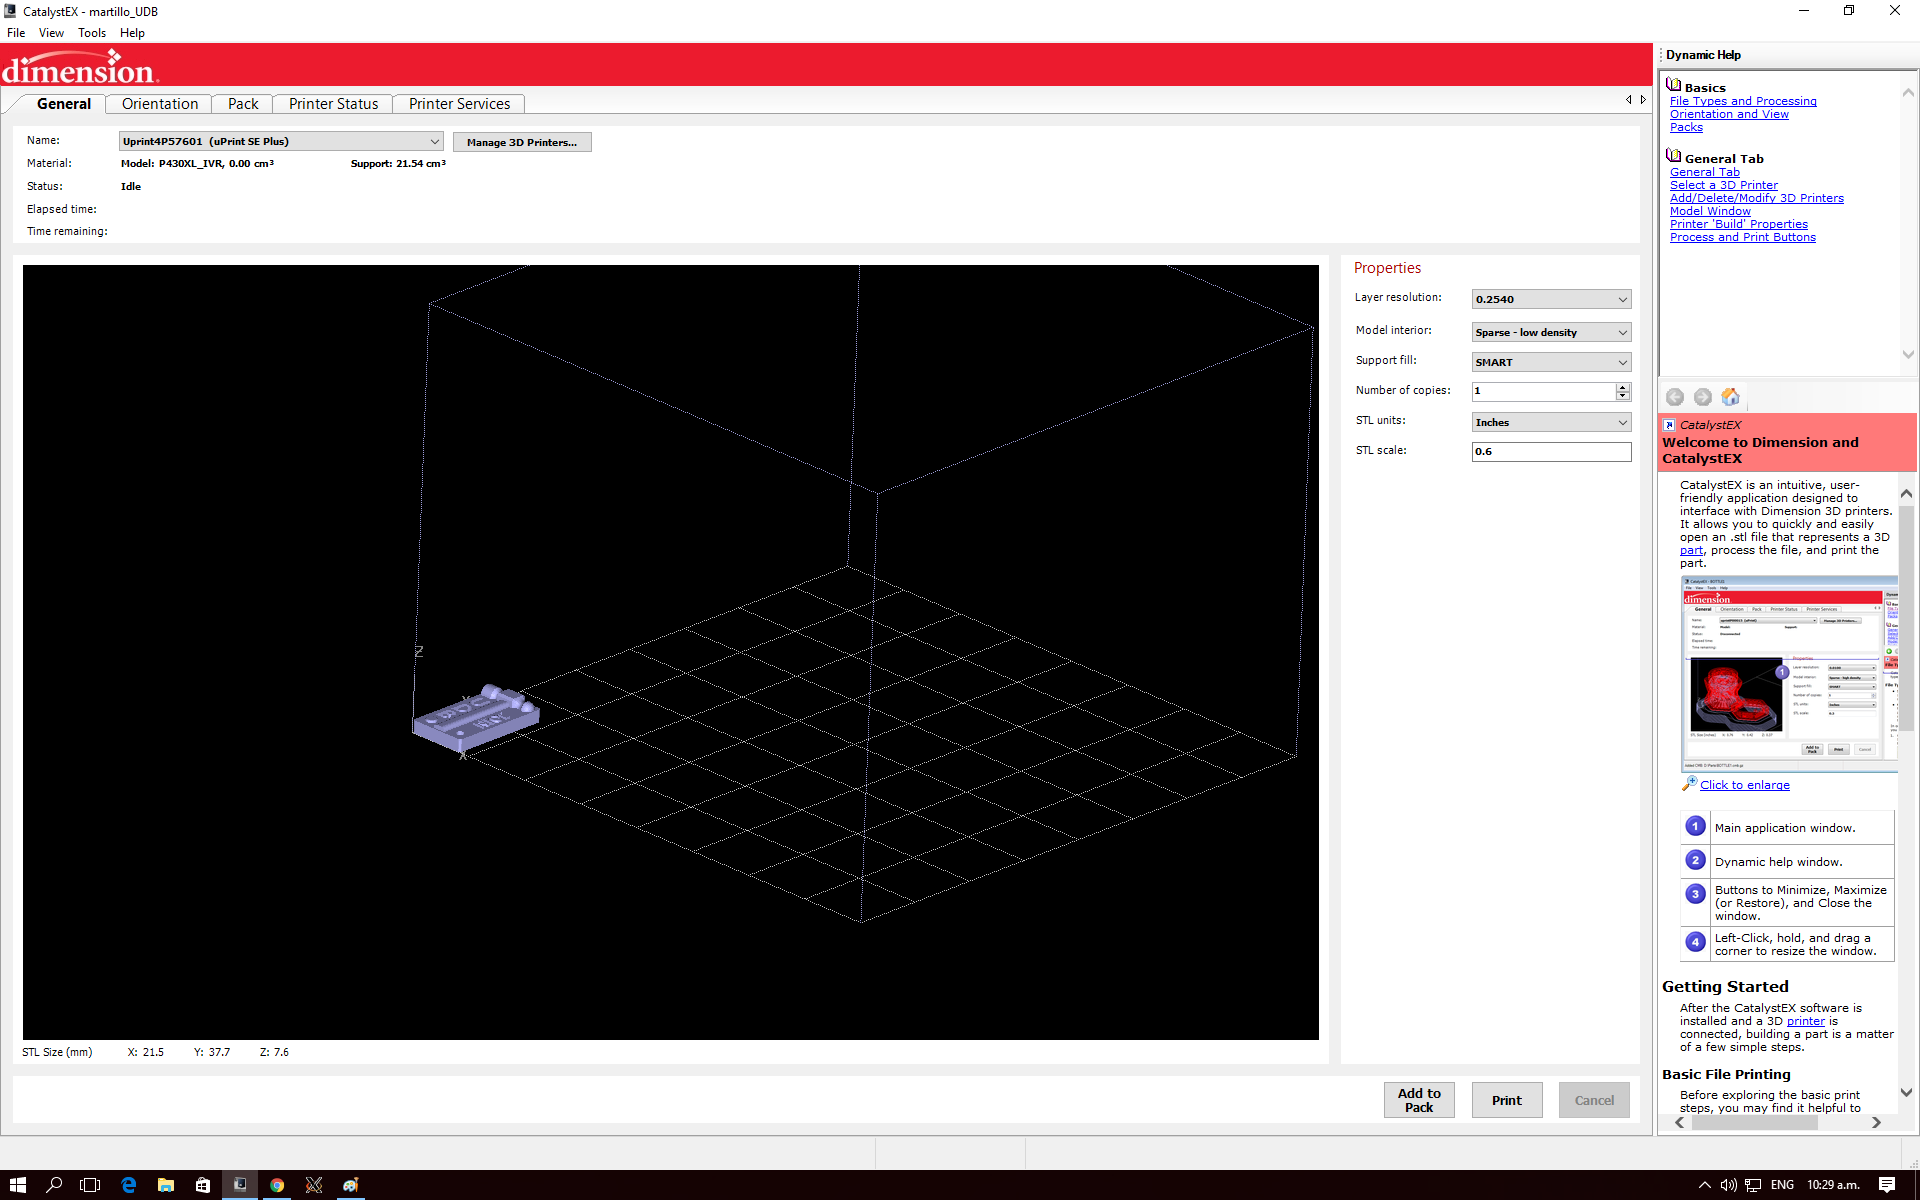Open Printer 'Build' Properties link
Viewport: 1920px width, 1200px height.
tap(1739, 224)
